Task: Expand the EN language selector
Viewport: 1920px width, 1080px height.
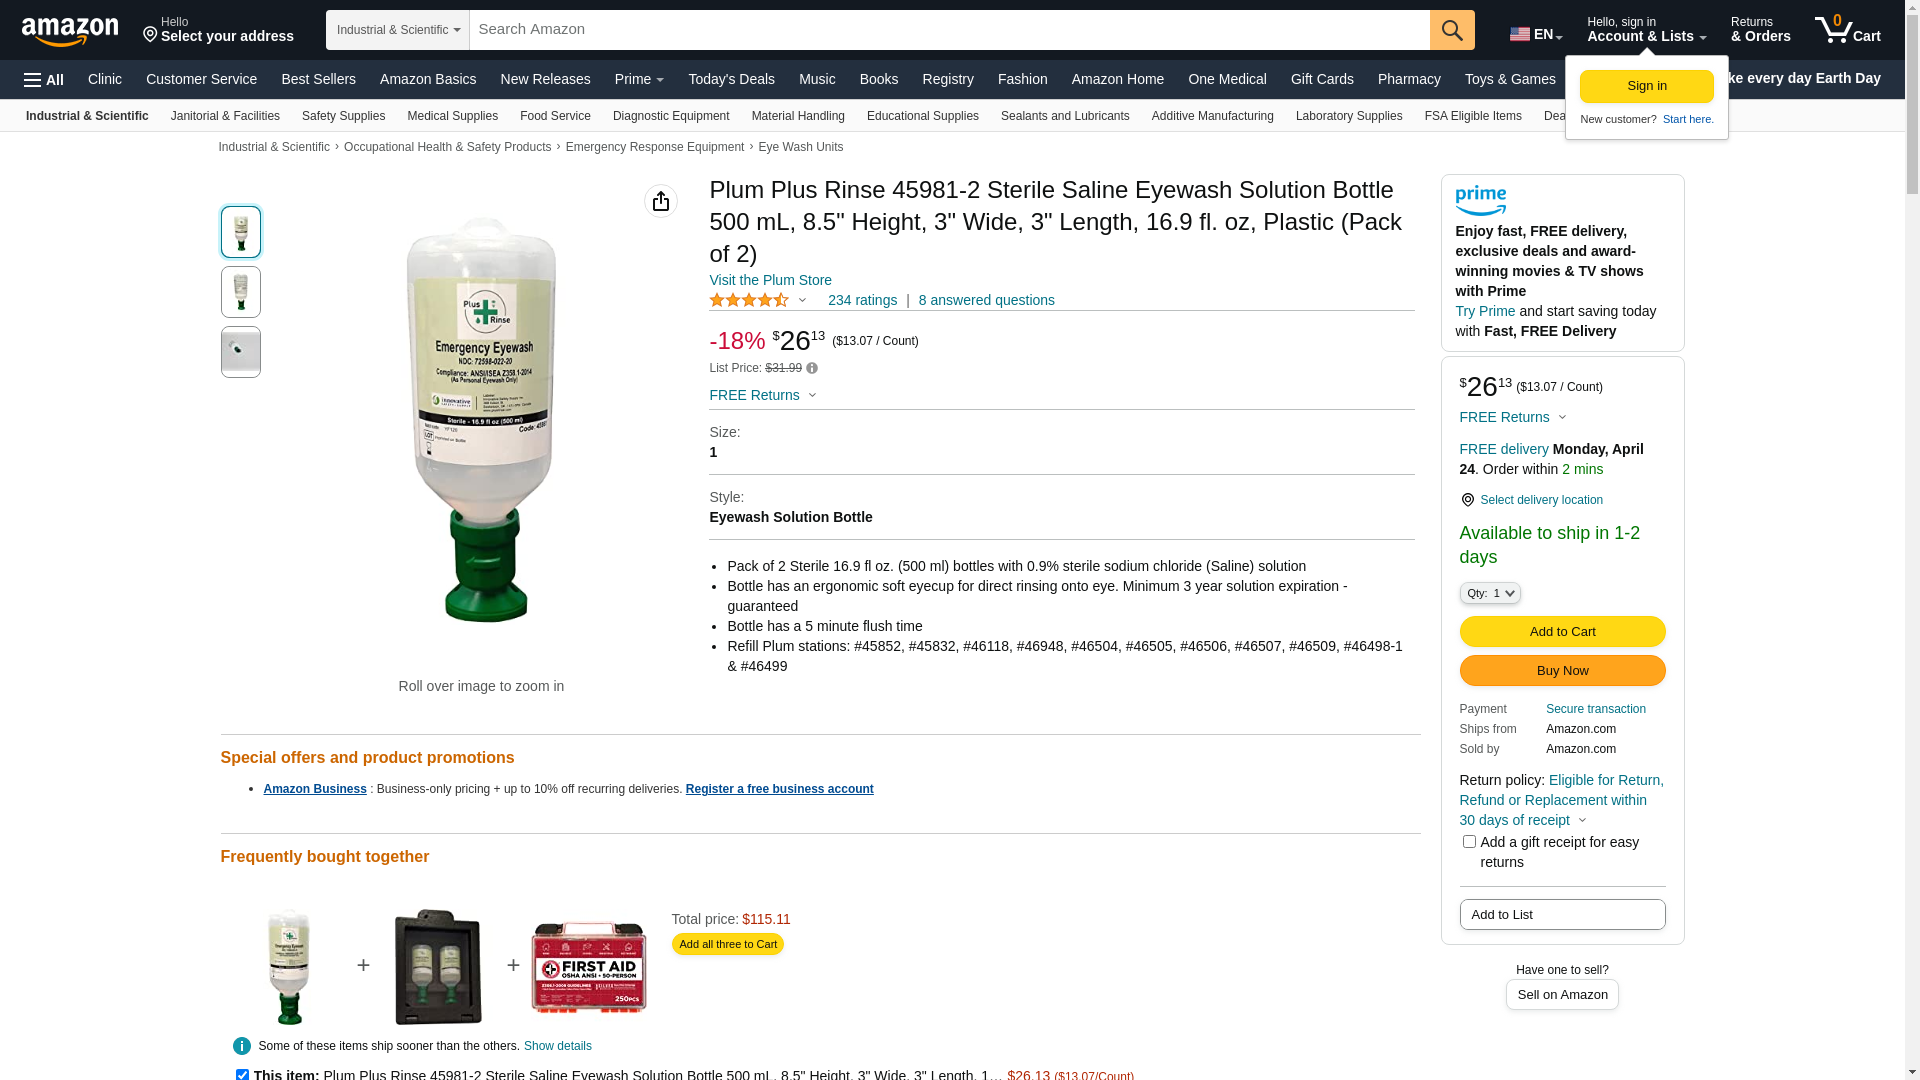Action: pos(1536,34)
